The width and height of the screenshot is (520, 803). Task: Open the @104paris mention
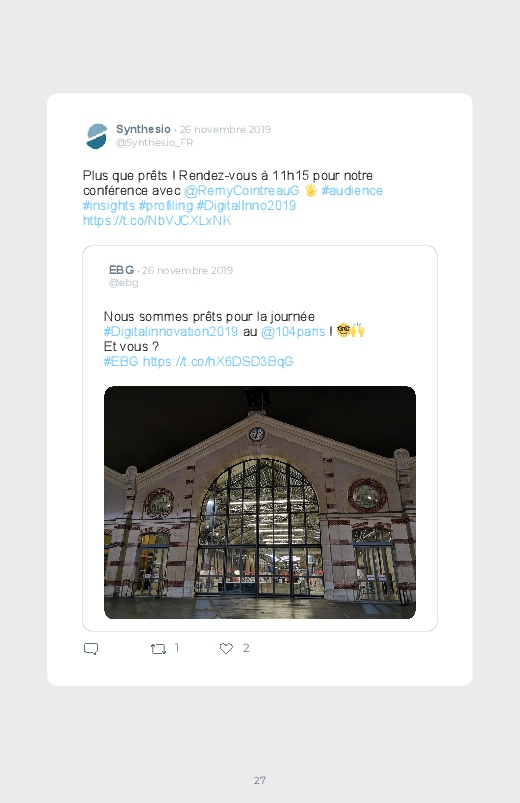point(293,331)
